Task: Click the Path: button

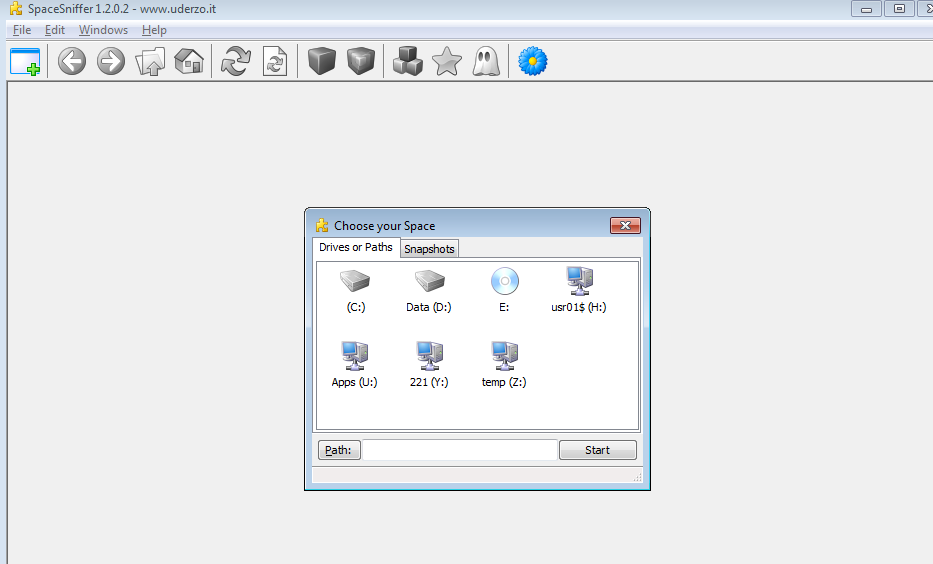Action: click(x=339, y=450)
